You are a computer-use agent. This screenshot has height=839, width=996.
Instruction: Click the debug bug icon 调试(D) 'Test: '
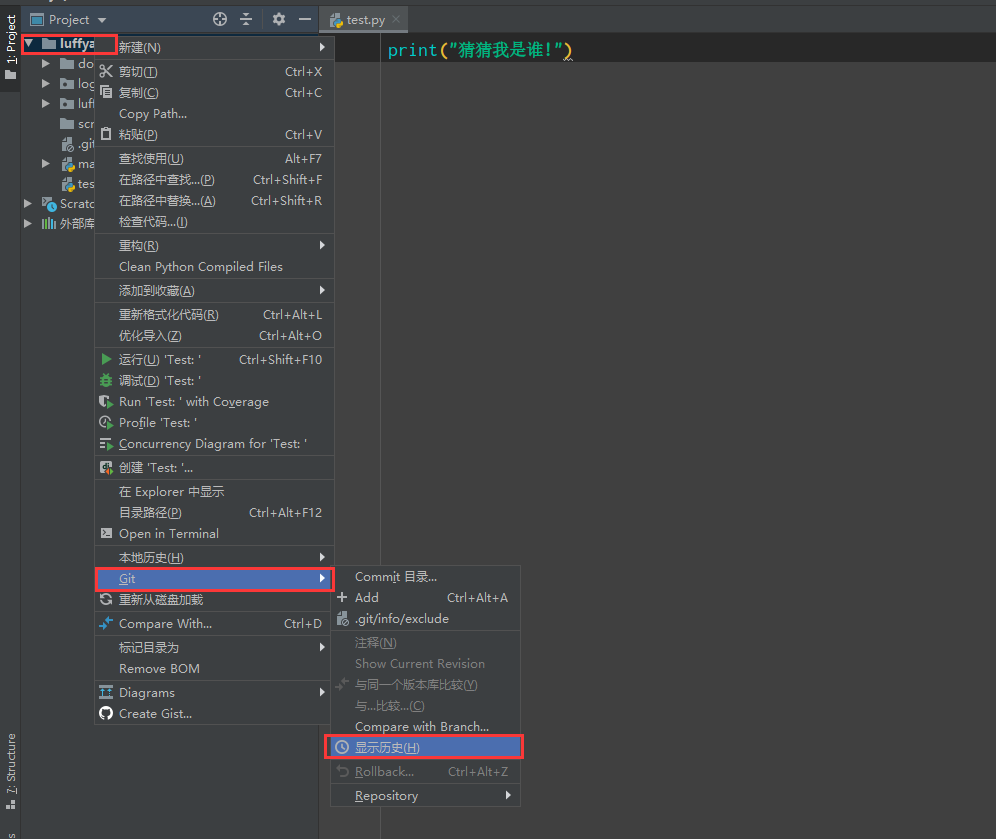pos(106,380)
